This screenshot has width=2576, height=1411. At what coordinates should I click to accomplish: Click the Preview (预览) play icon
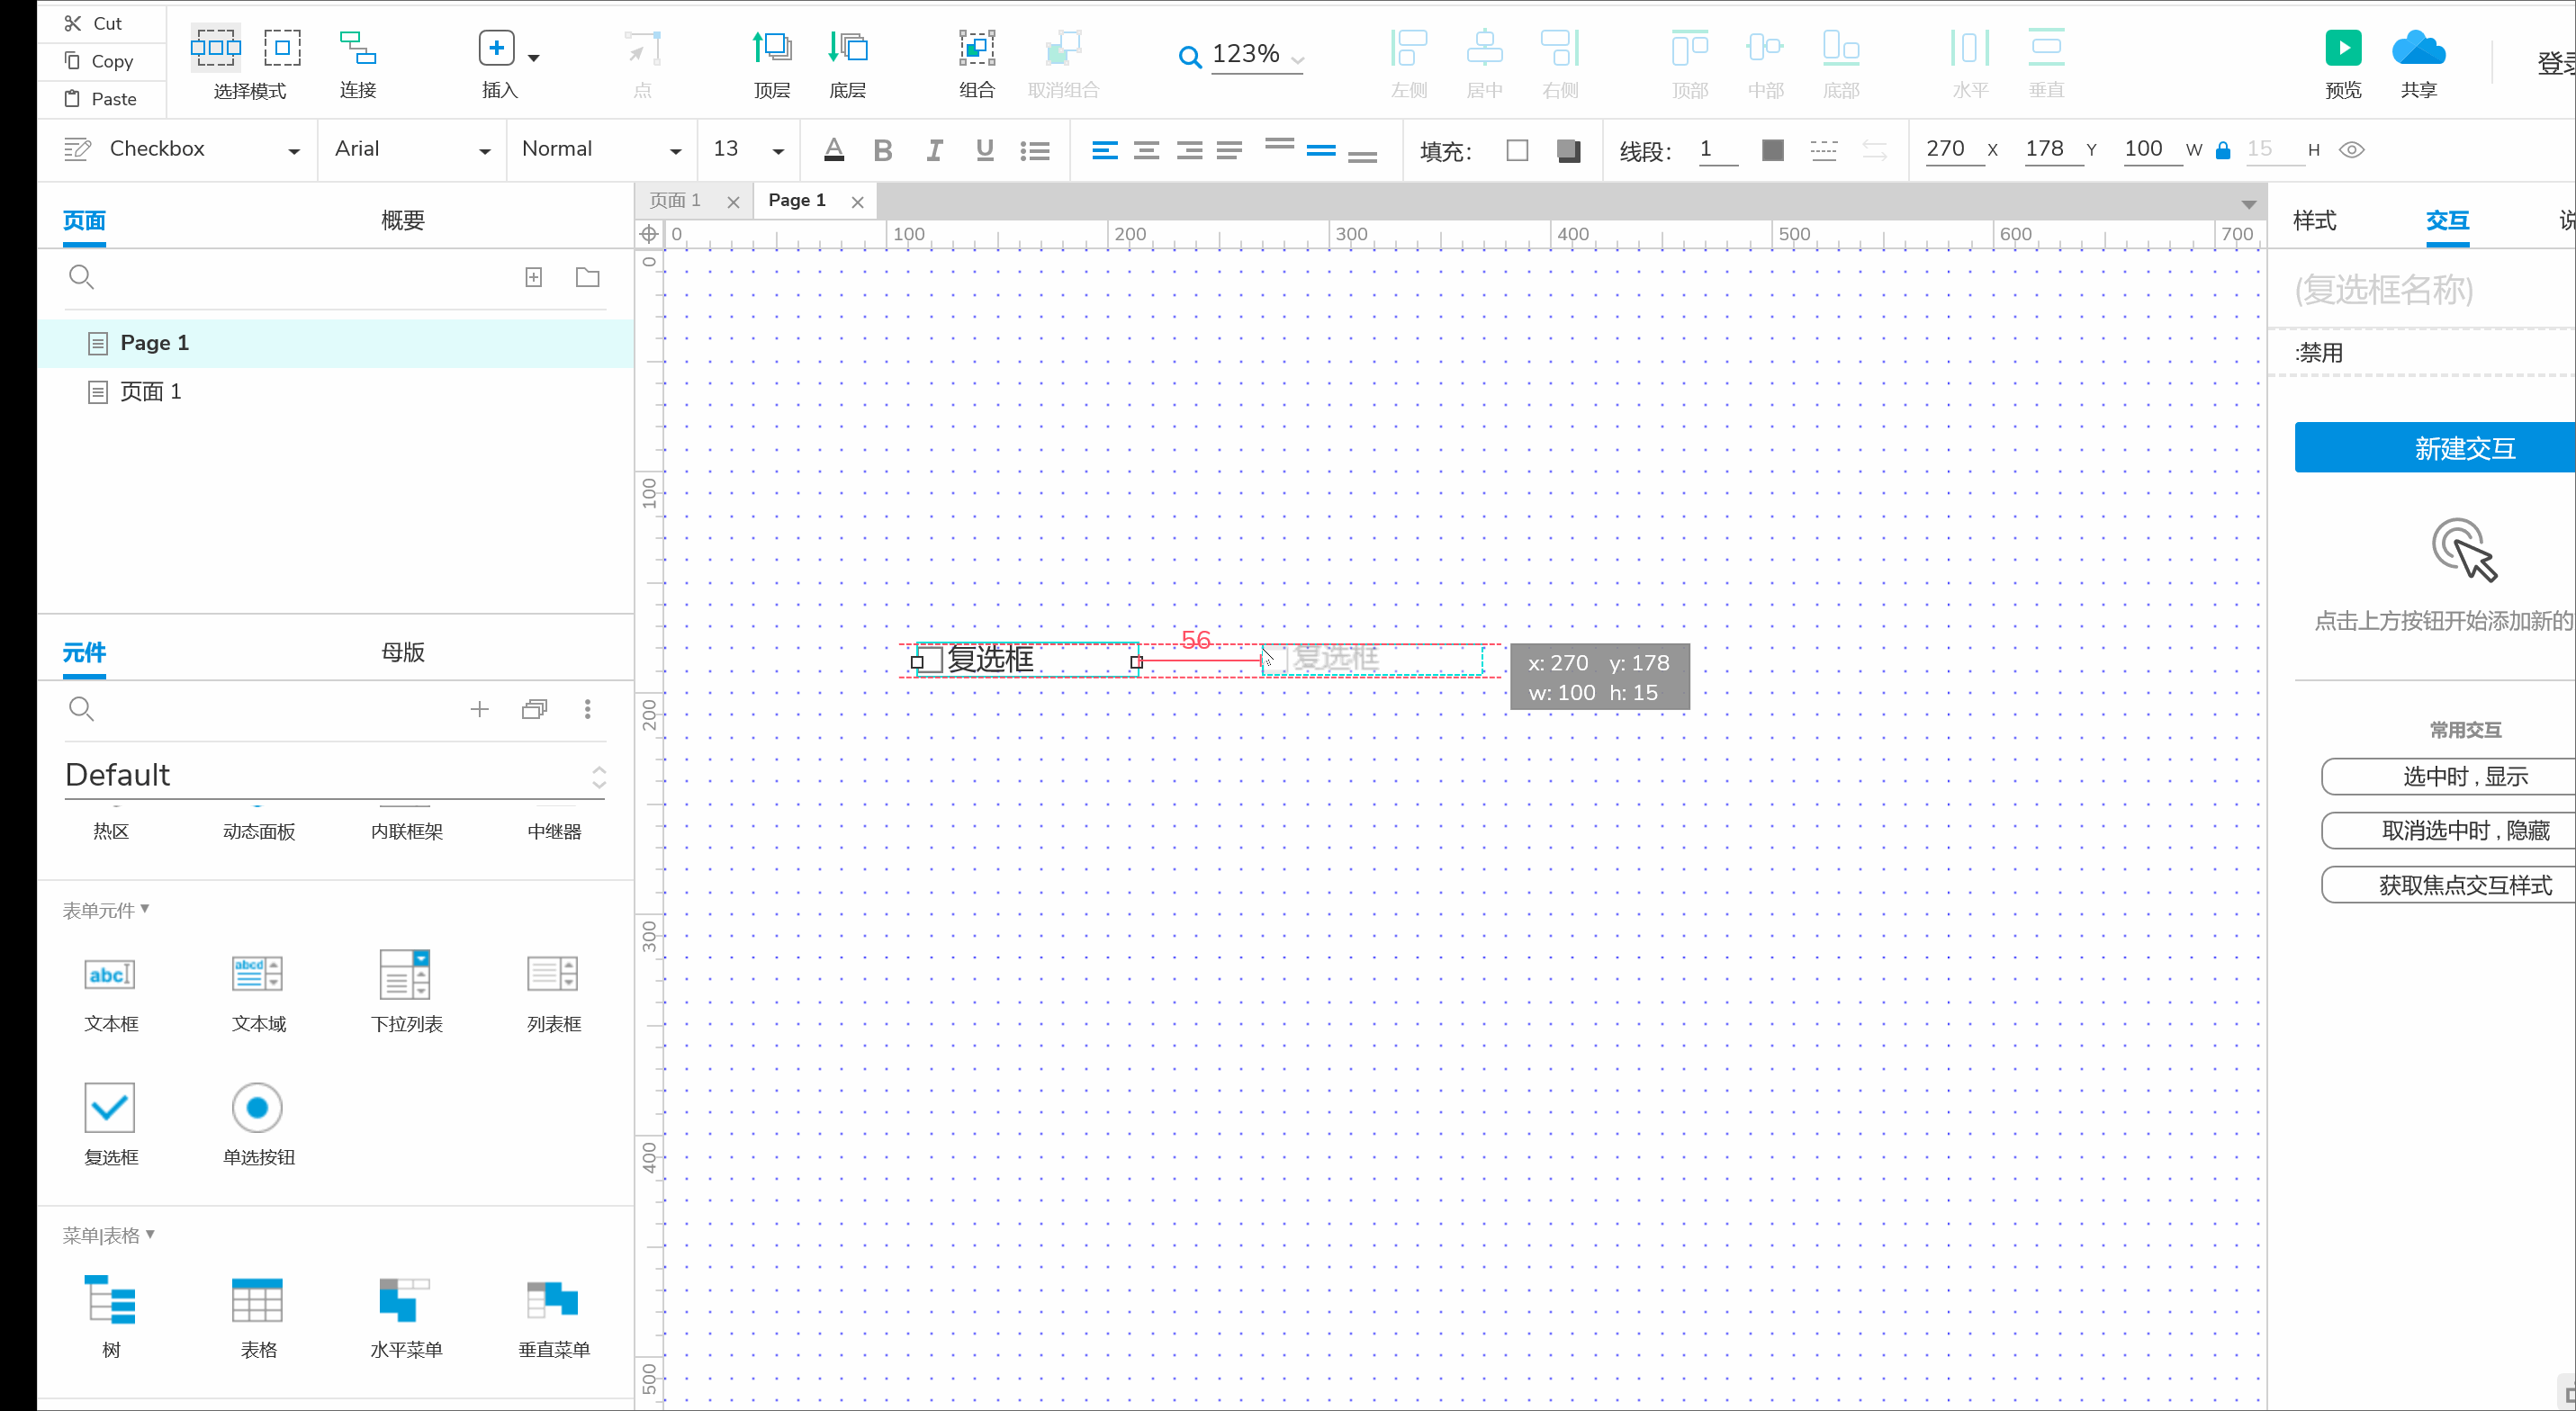point(2343,48)
